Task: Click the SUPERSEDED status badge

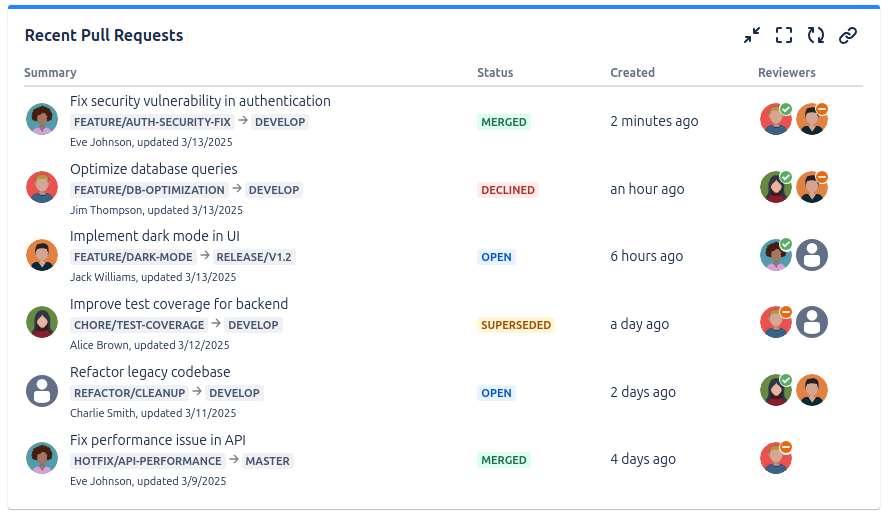Action: (516, 325)
